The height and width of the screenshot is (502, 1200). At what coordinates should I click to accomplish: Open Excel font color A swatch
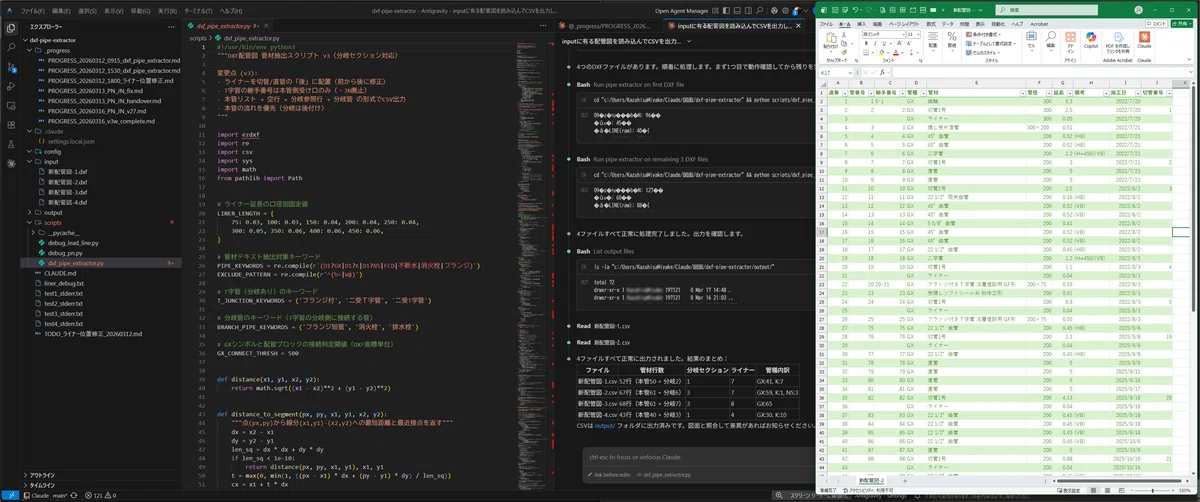click(896, 52)
